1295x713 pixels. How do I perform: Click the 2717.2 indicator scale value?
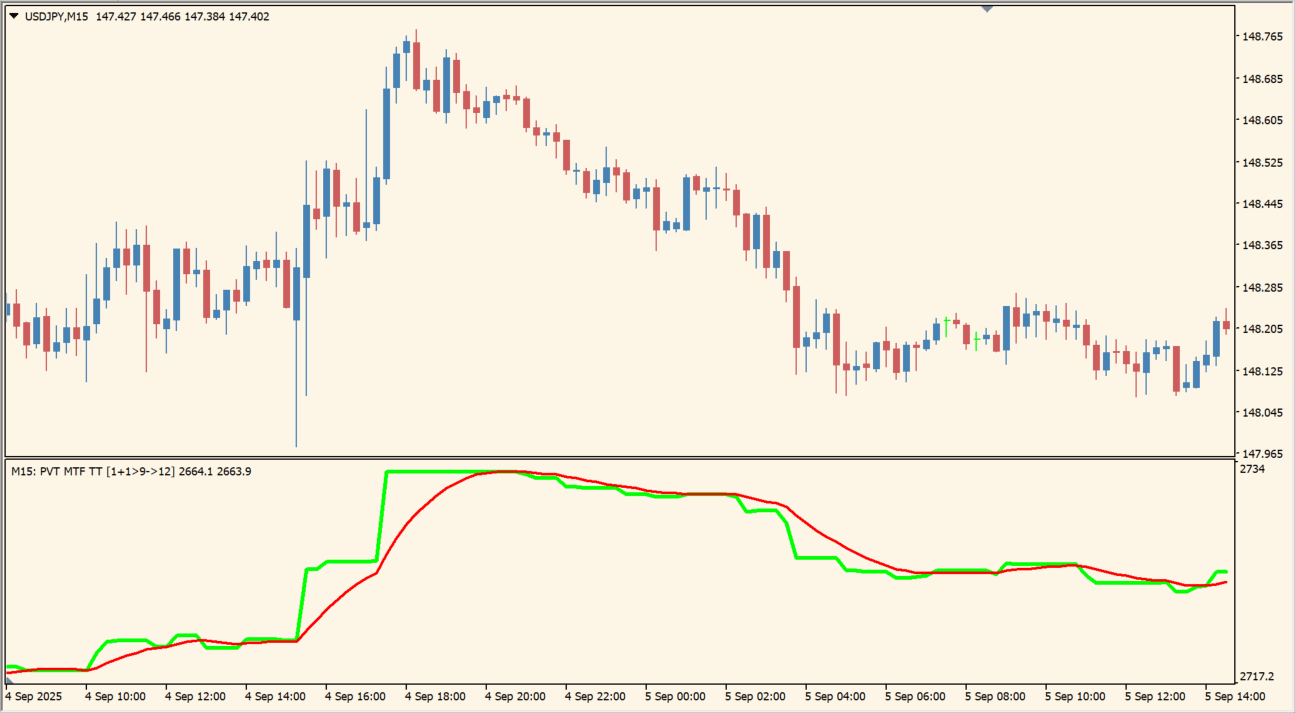[1257, 677]
